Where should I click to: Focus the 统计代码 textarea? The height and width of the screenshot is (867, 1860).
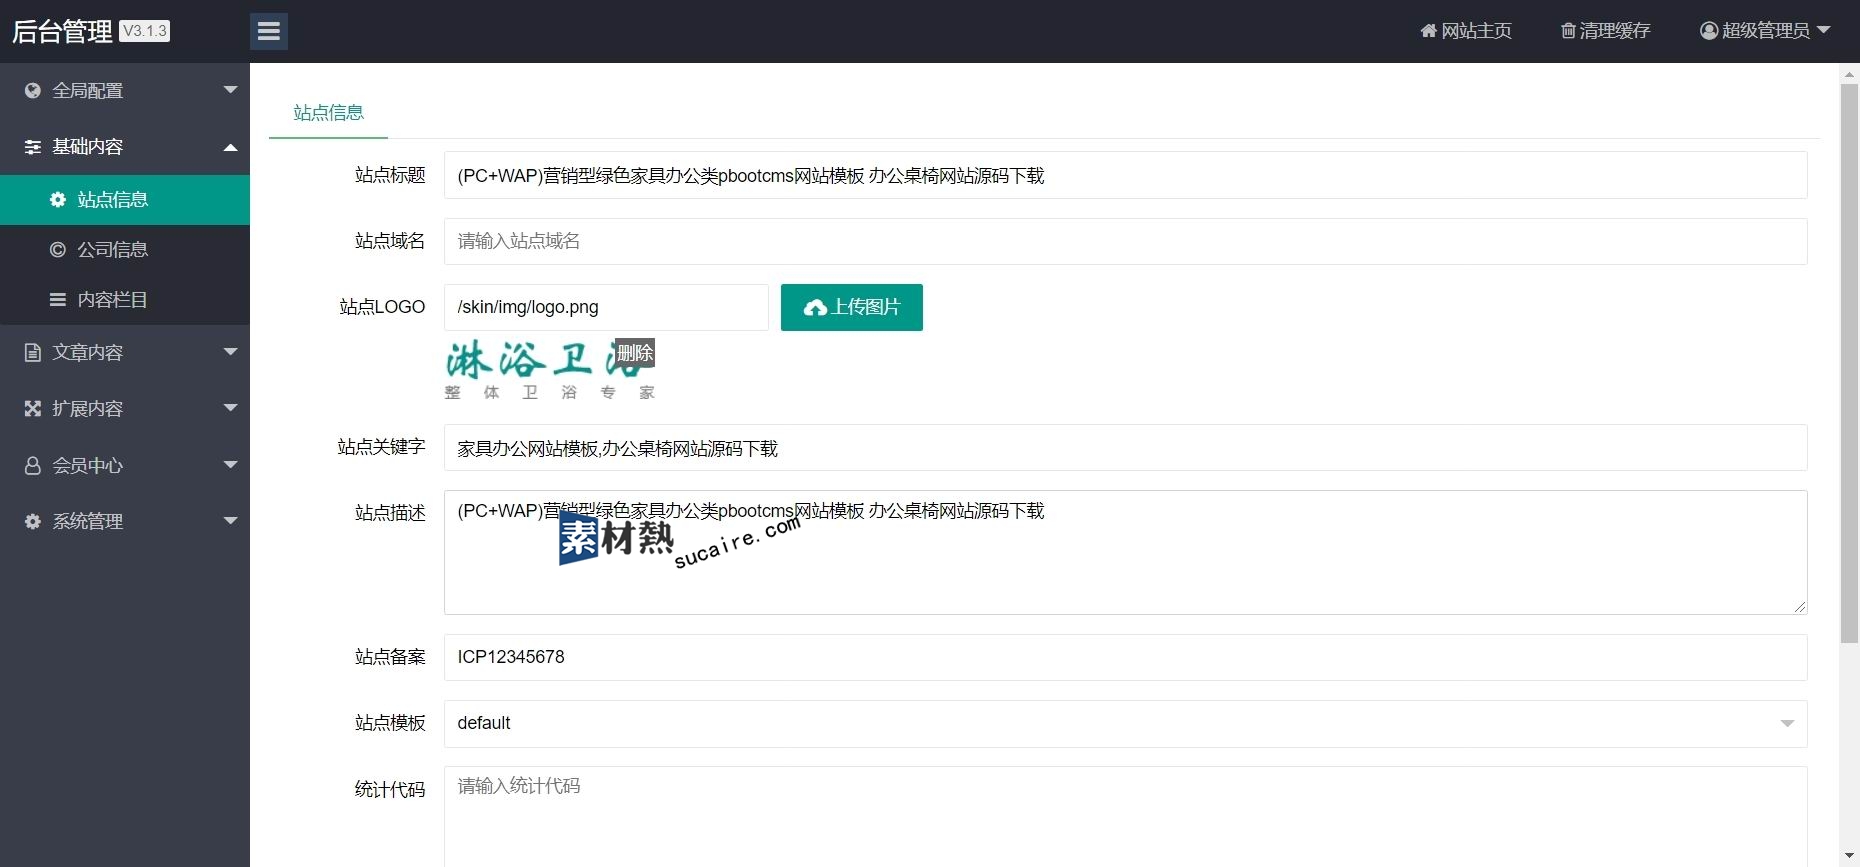click(1125, 816)
